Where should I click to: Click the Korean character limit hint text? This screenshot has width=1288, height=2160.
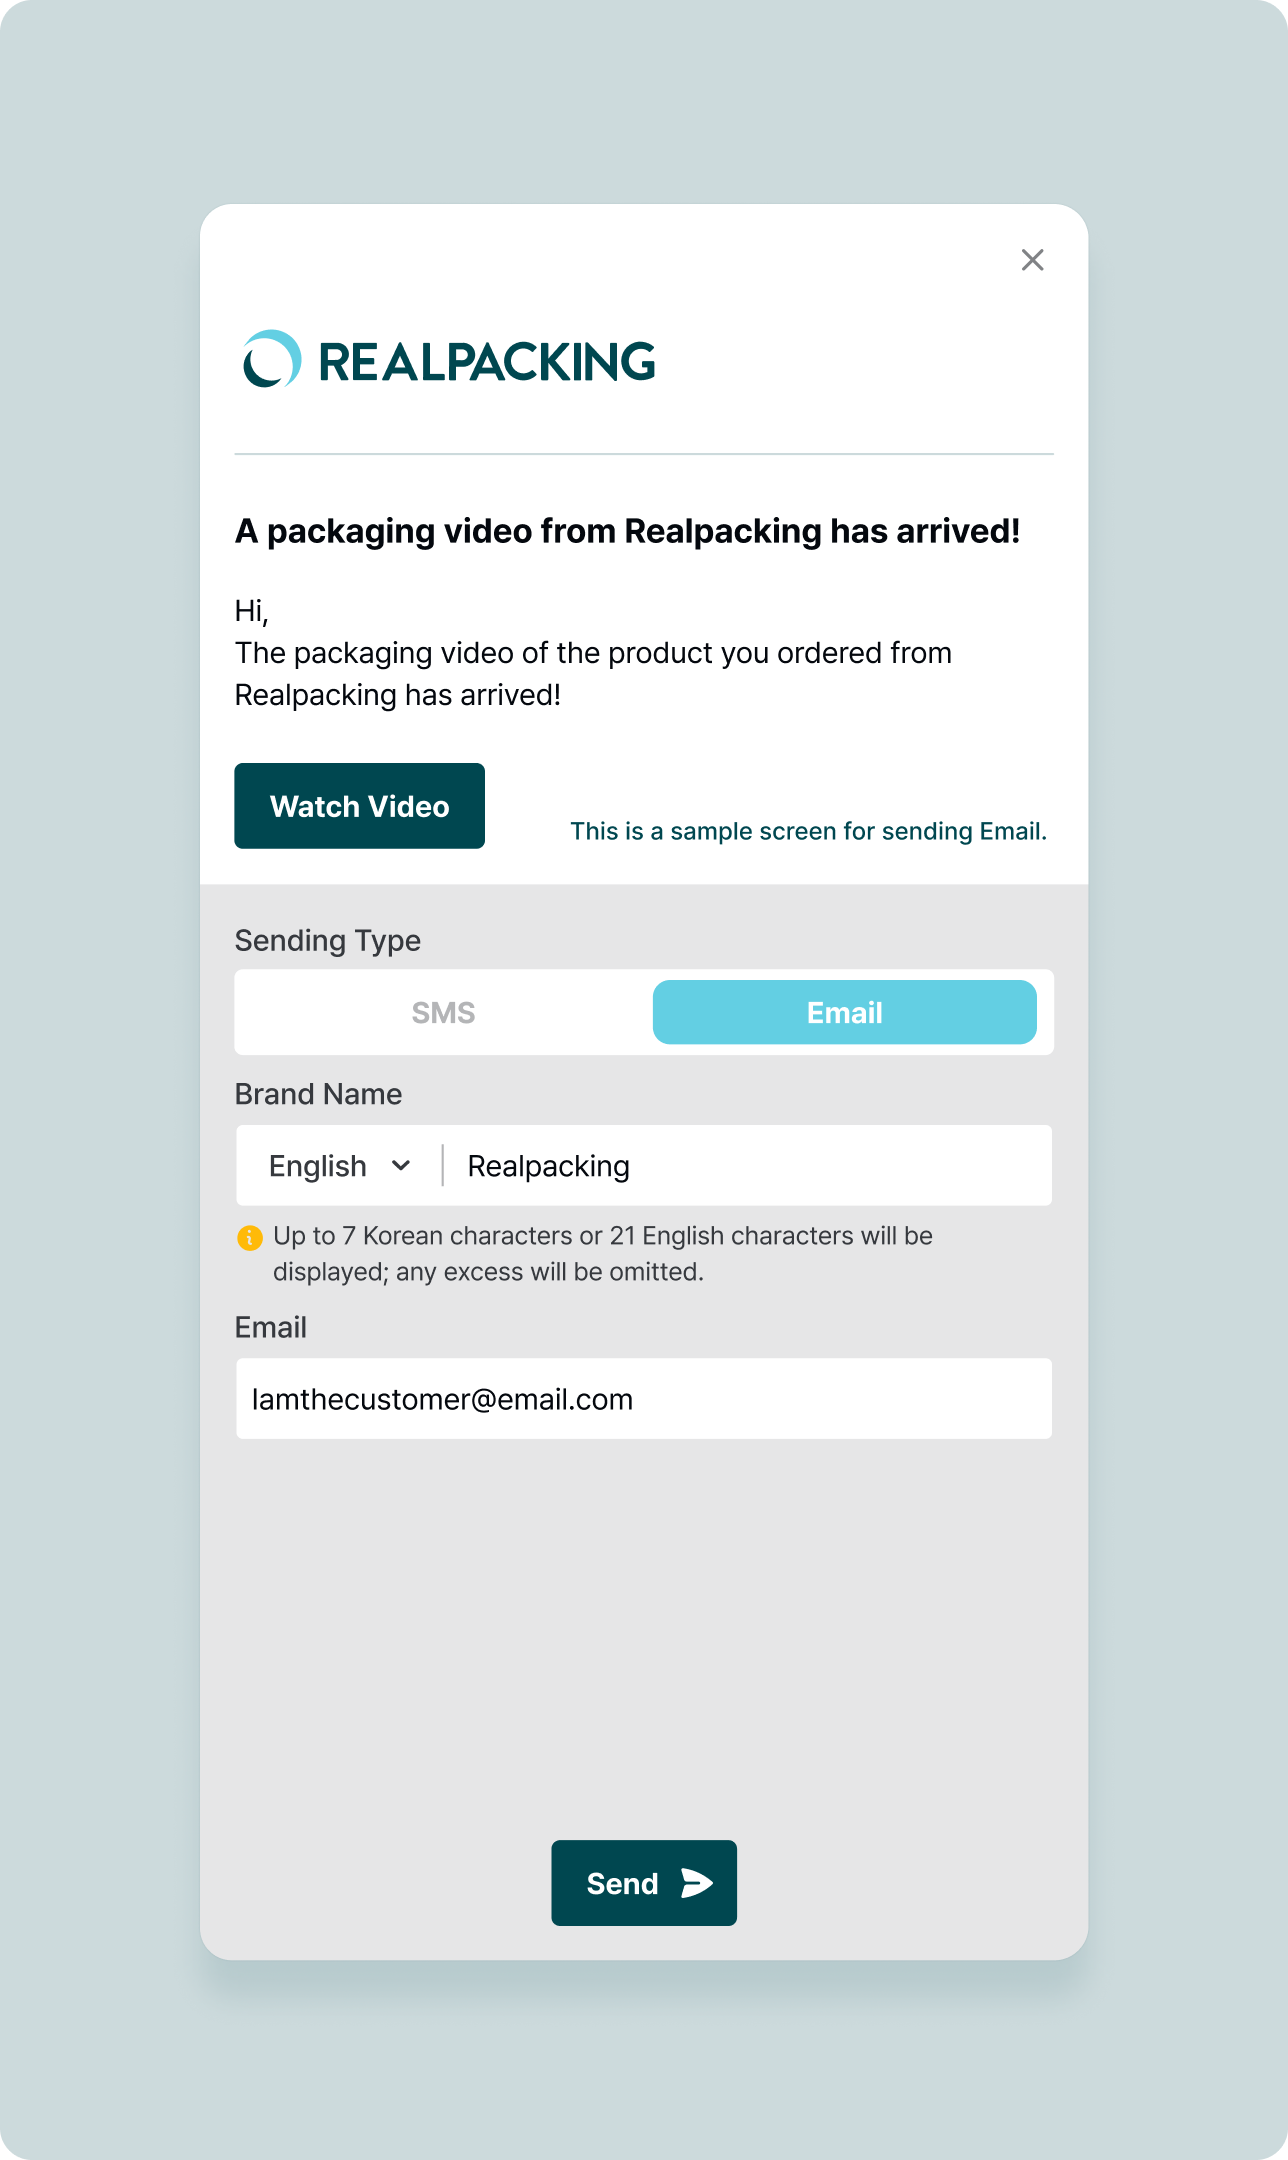click(602, 1254)
